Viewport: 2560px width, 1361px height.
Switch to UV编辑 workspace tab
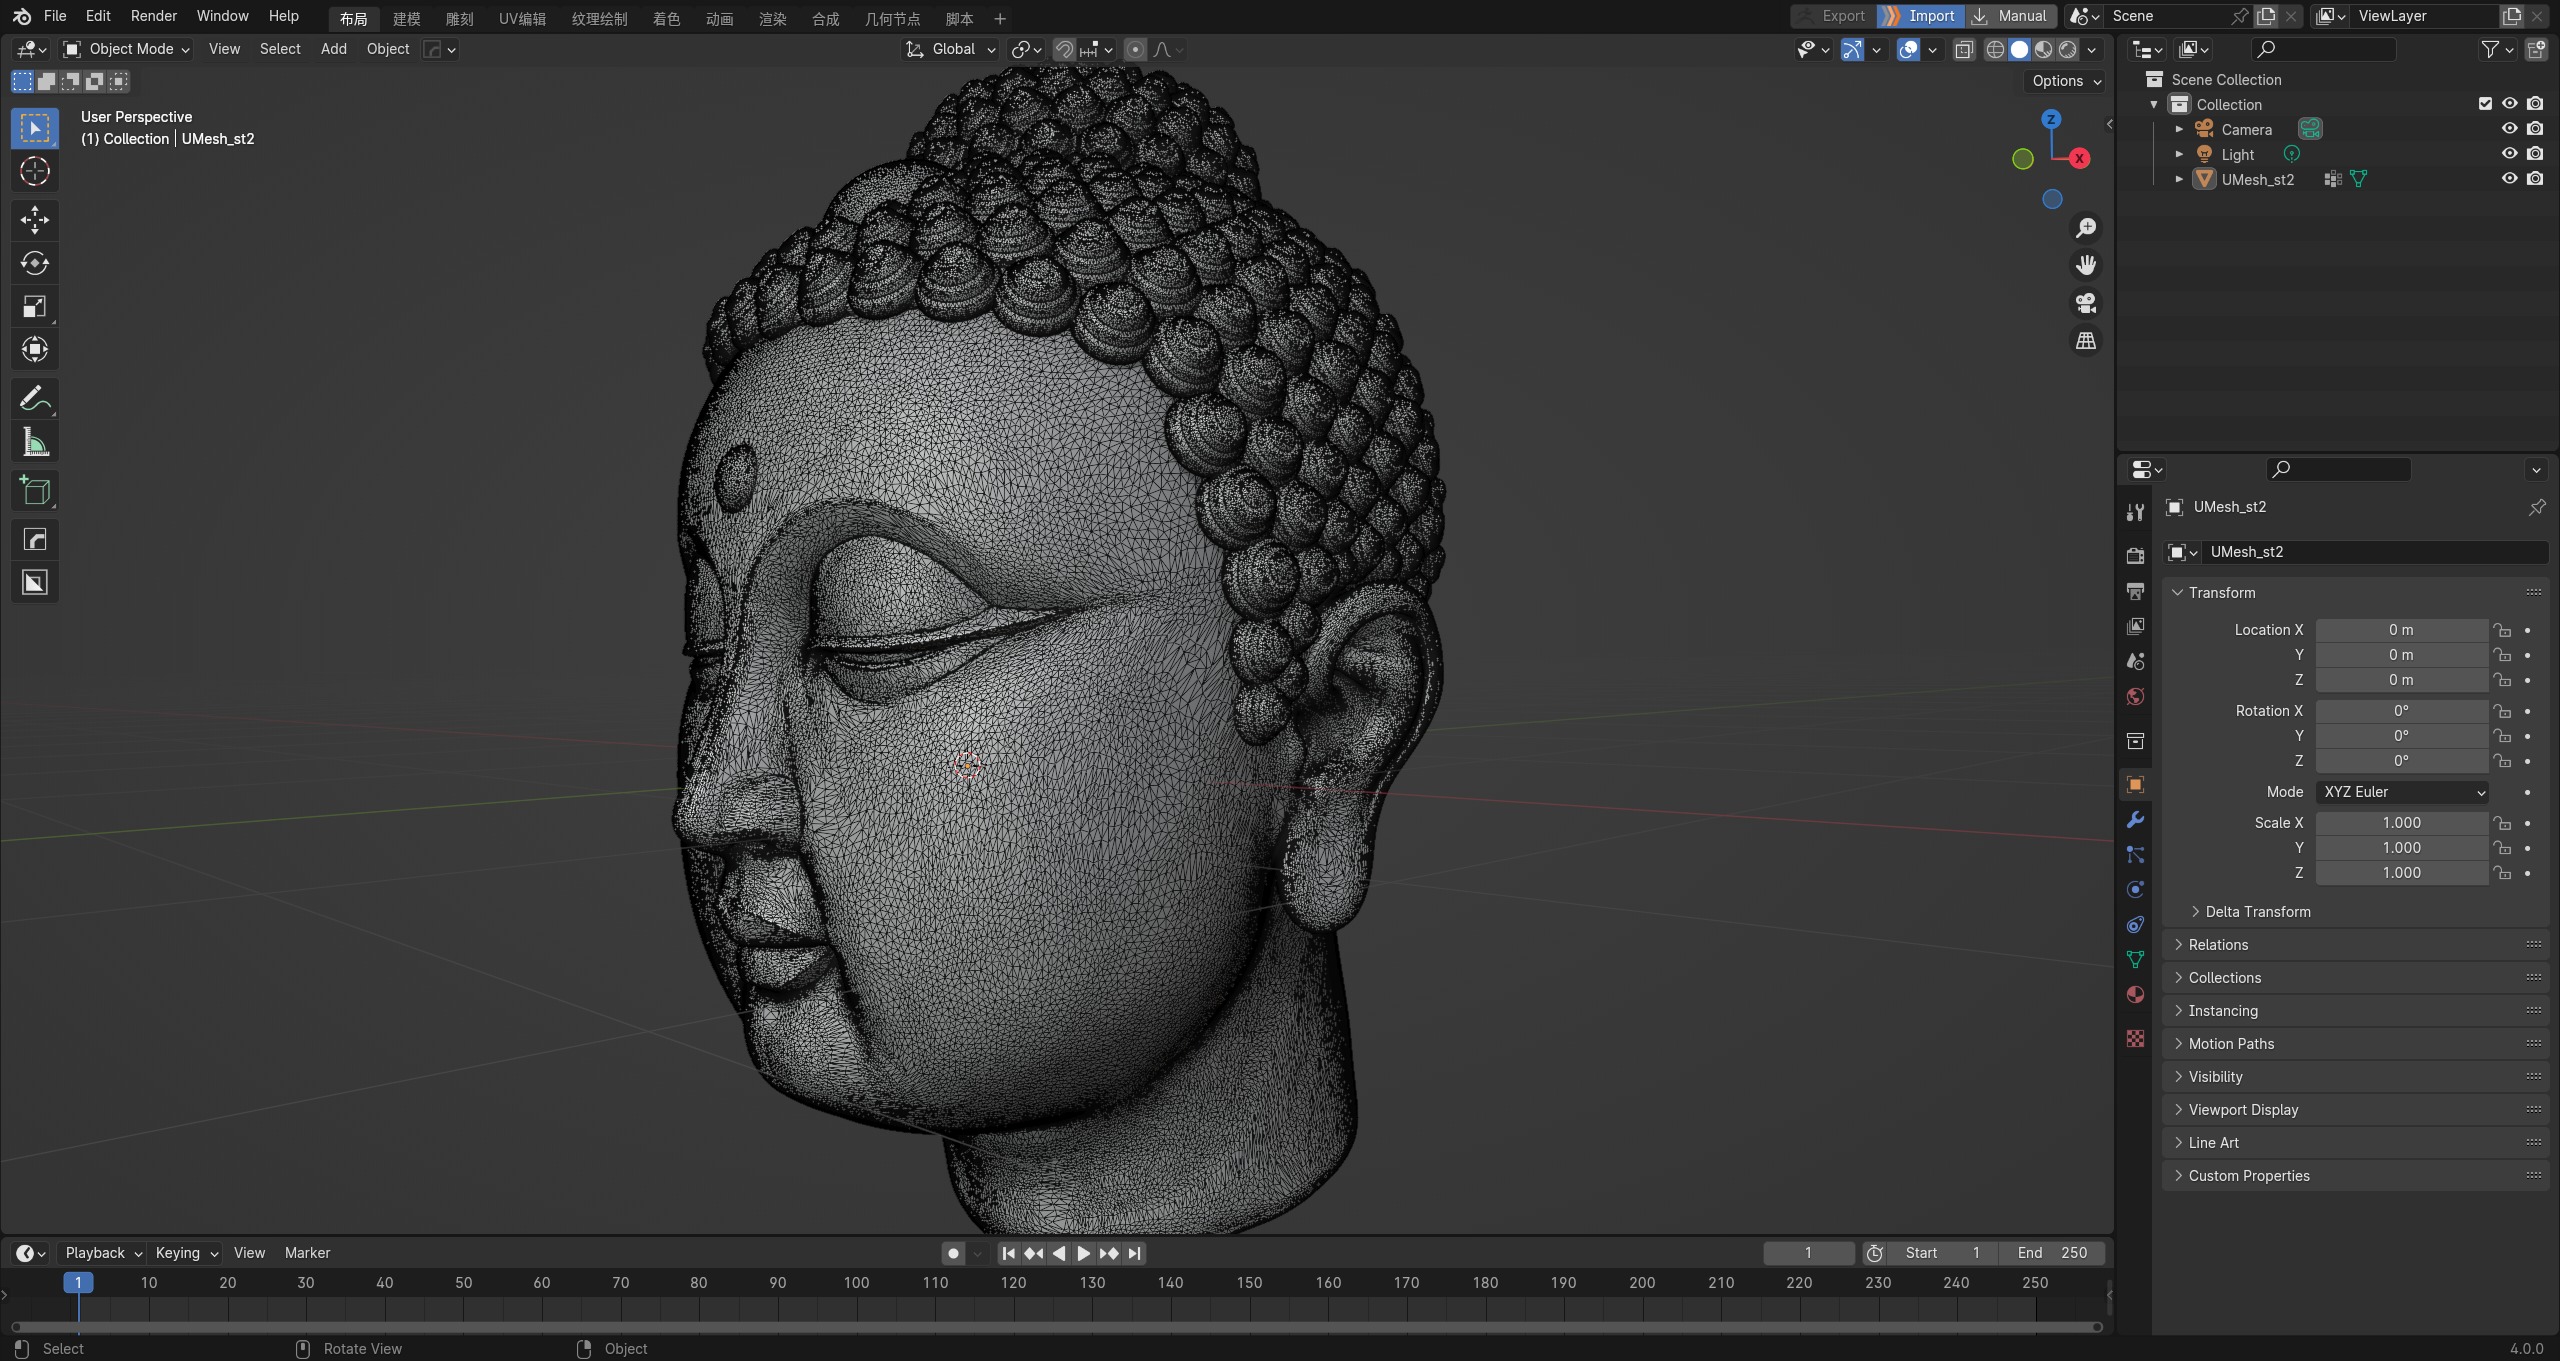(522, 18)
